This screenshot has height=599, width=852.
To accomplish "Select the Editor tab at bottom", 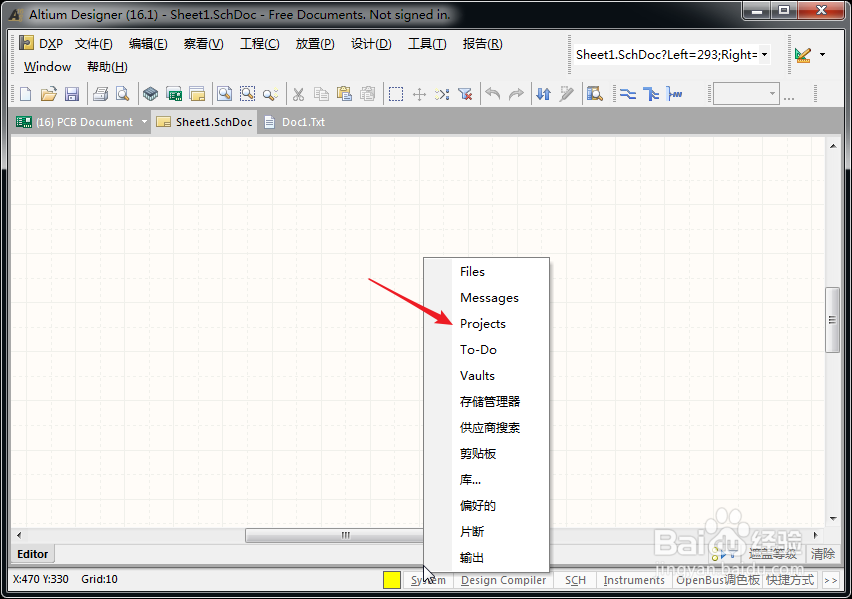I will coord(33,554).
